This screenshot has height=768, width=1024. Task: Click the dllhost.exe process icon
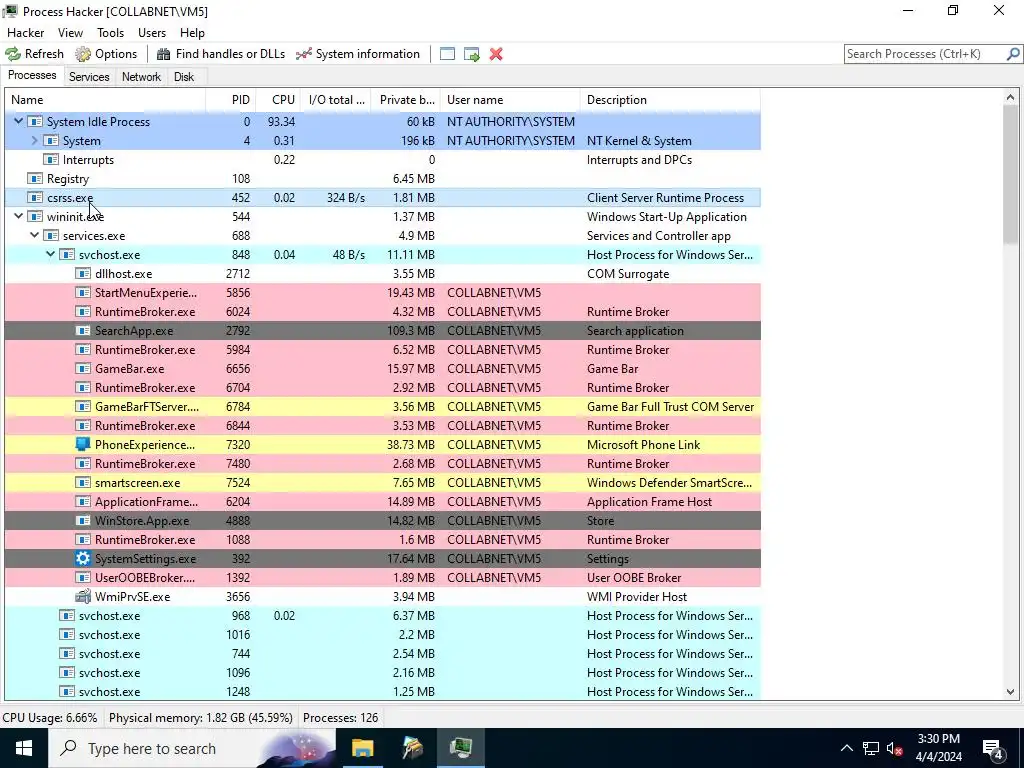click(x=83, y=274)
